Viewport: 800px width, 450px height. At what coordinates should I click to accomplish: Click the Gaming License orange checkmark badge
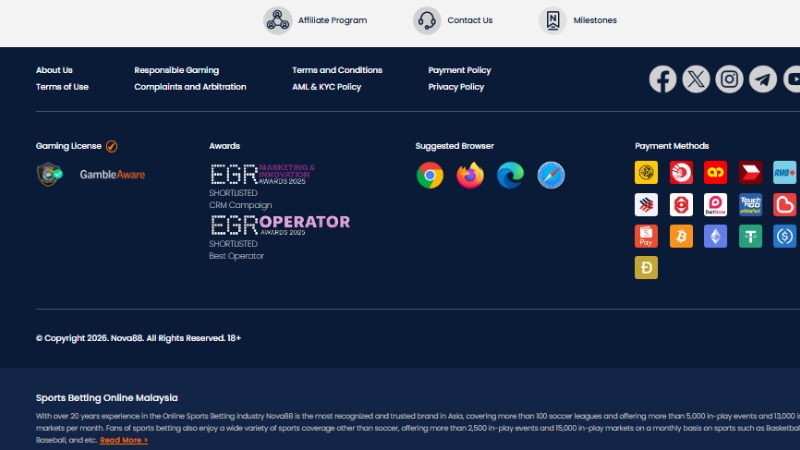point(112,146)
